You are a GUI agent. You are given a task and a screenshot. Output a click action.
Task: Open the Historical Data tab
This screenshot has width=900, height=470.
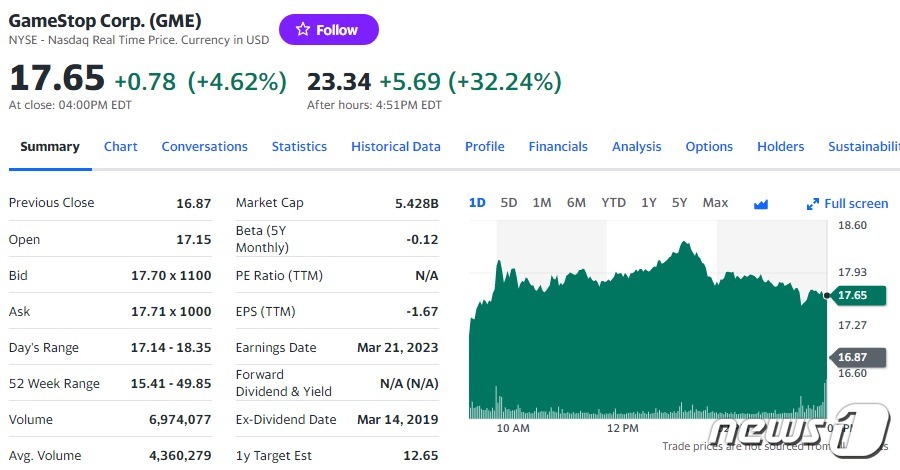396,146
